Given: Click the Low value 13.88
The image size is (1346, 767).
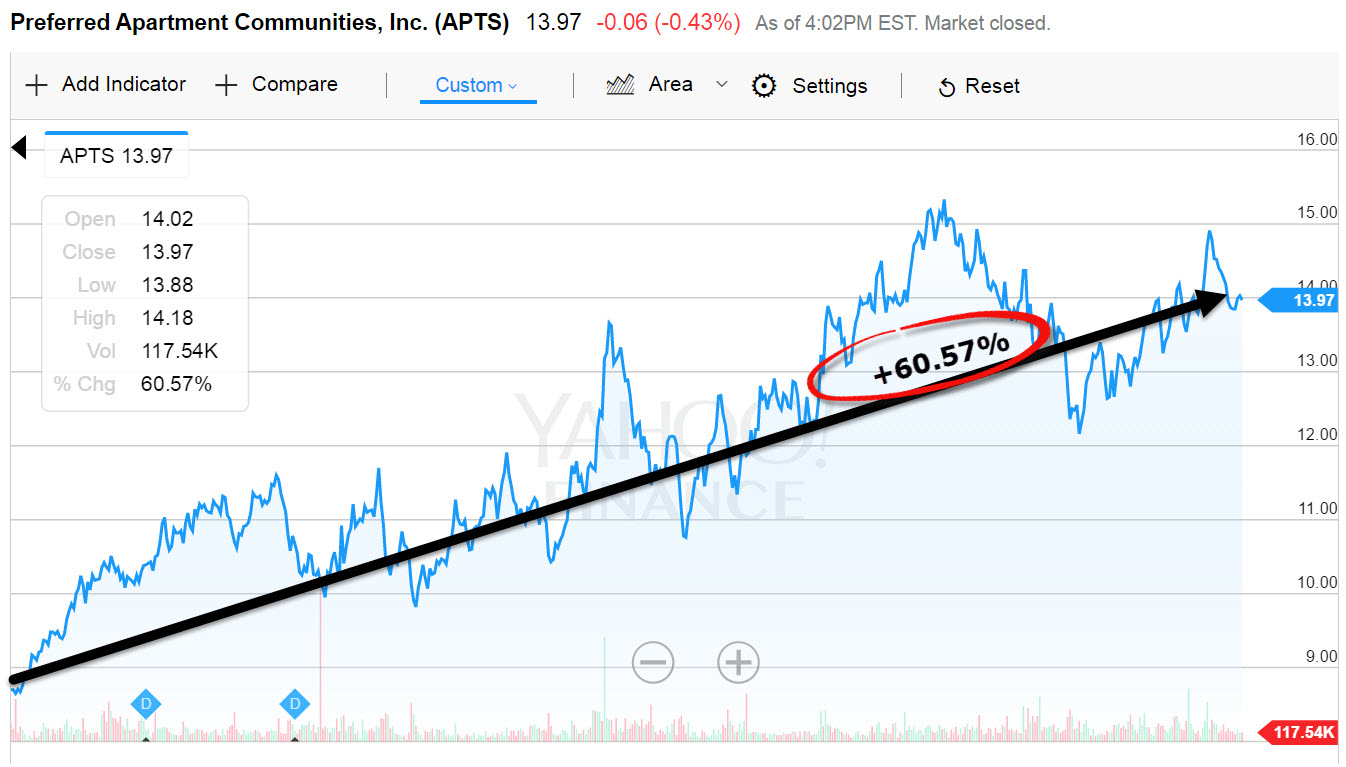Looking at the screenshot, I should tap(168, 285).
